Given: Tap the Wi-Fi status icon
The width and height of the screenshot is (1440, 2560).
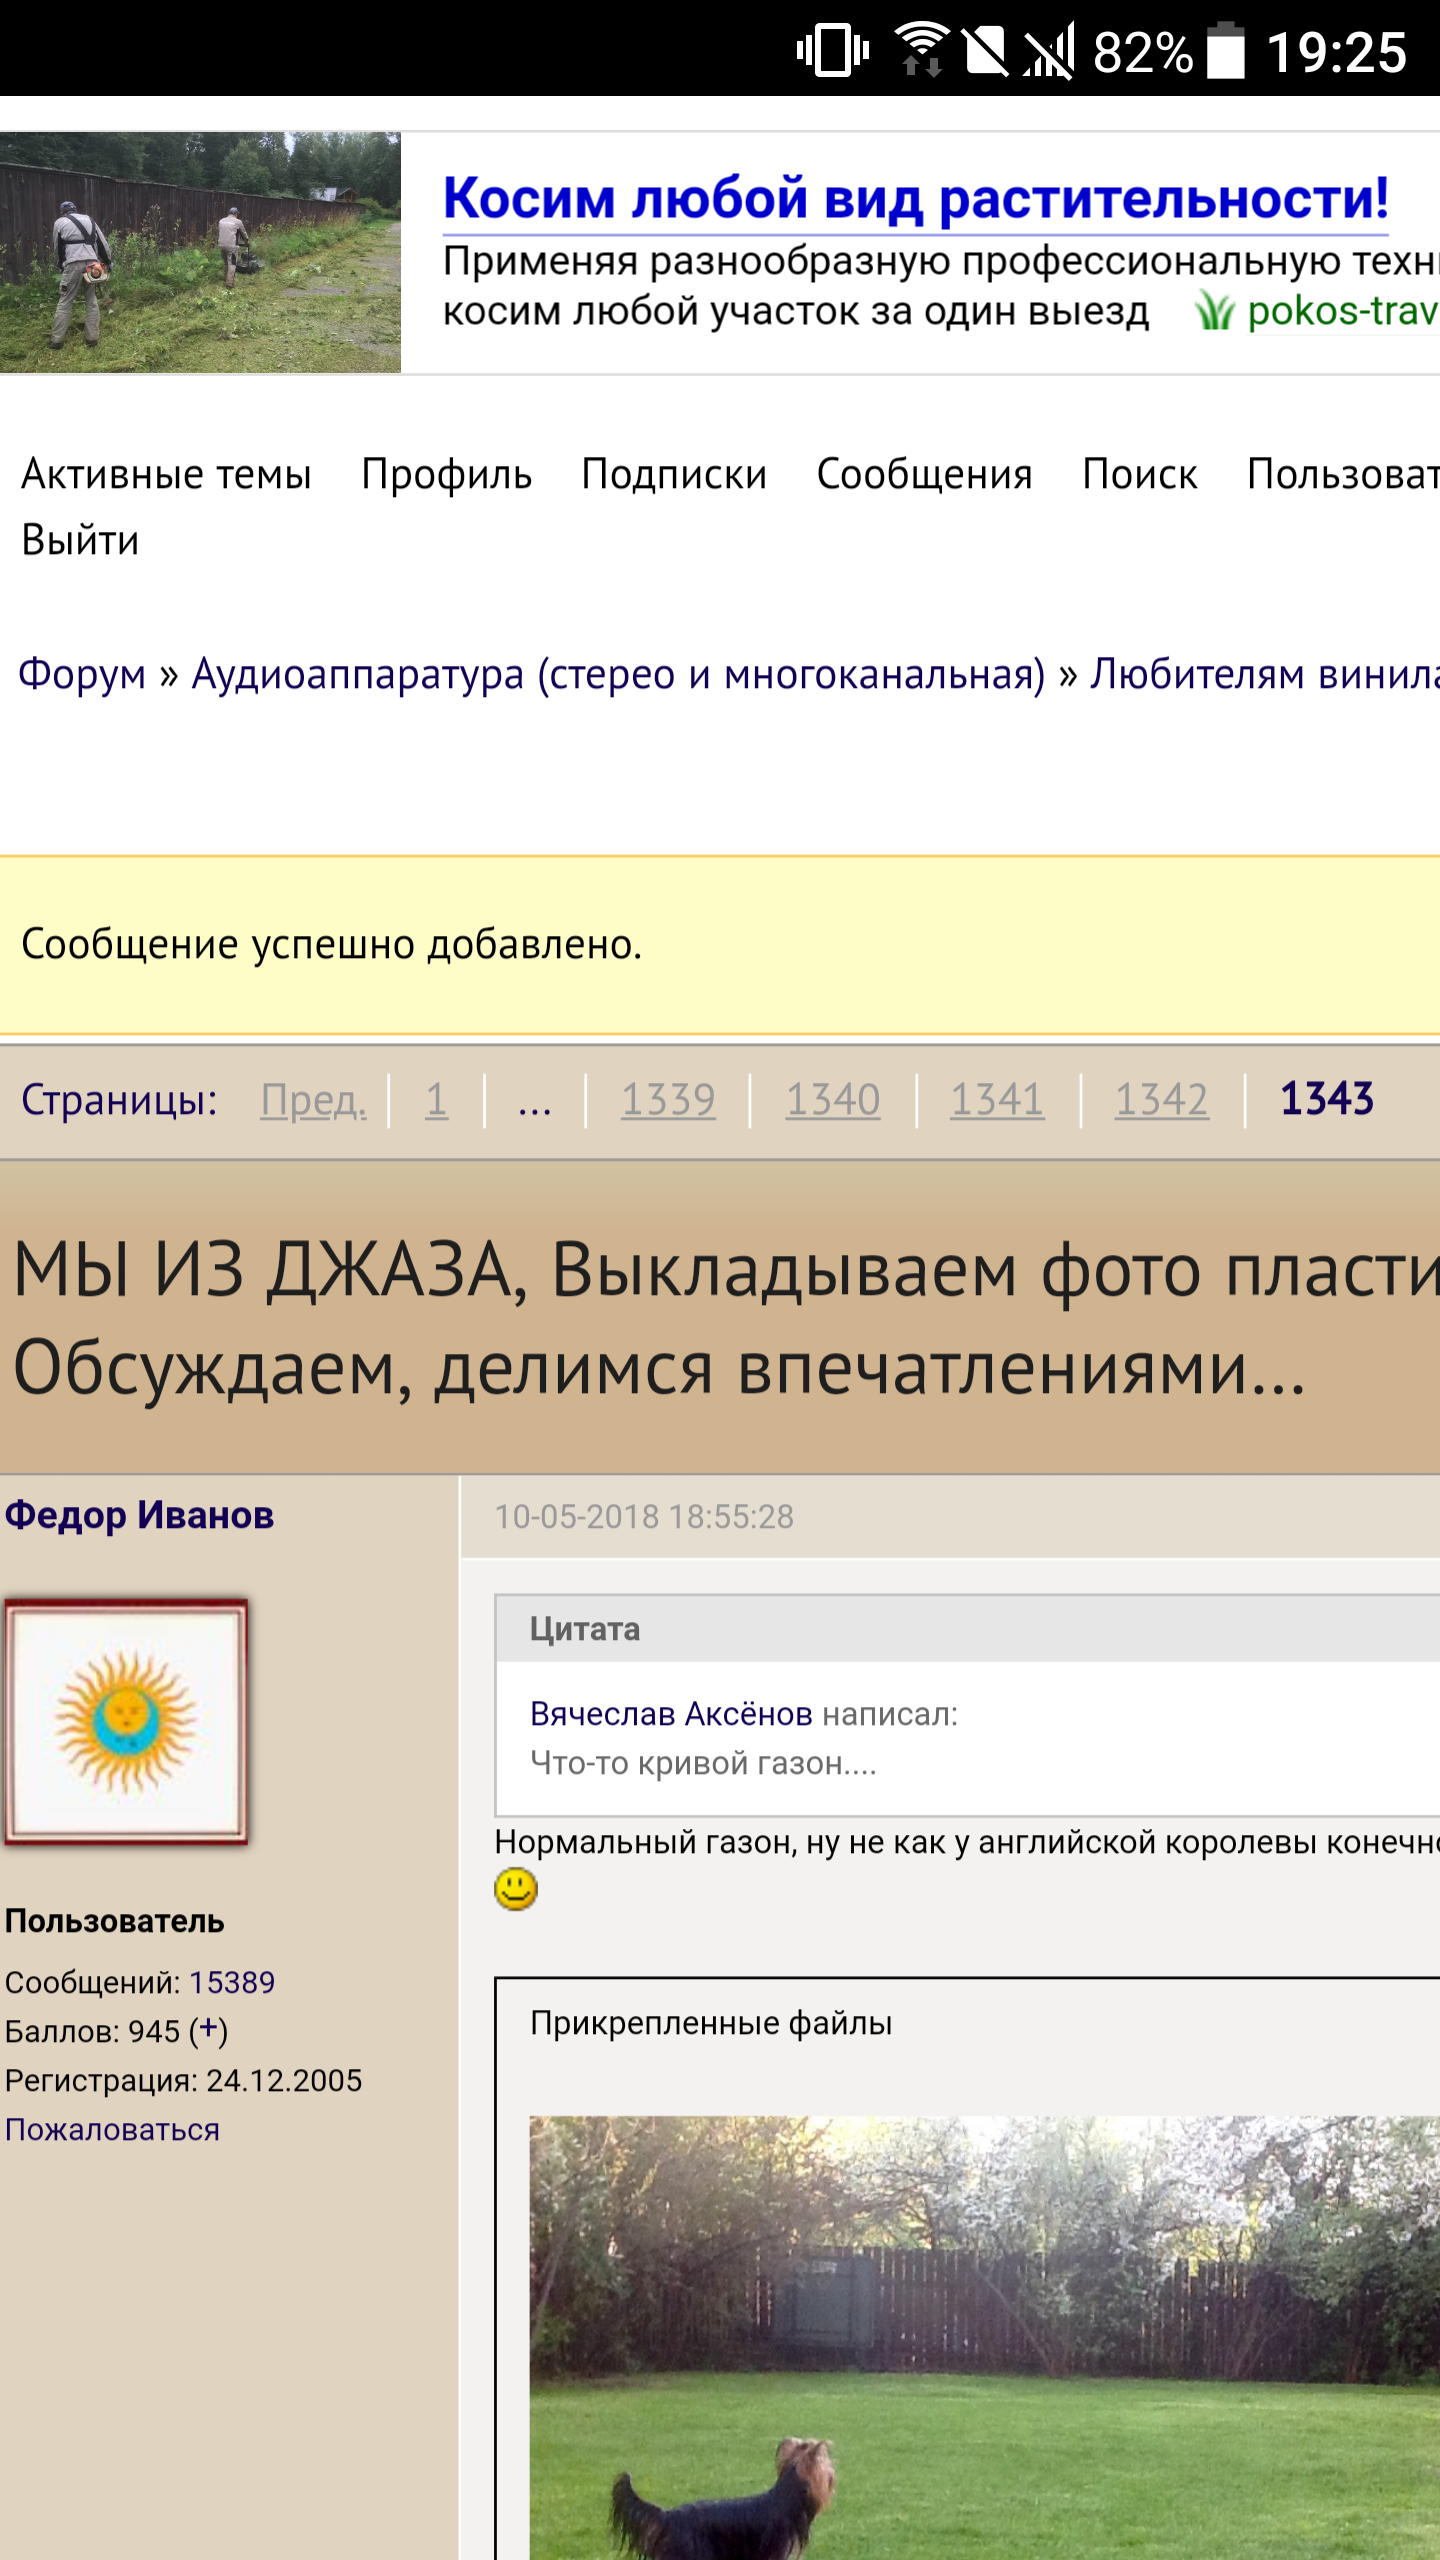Looking at the screenshot, I should click(x=920, y=50).
